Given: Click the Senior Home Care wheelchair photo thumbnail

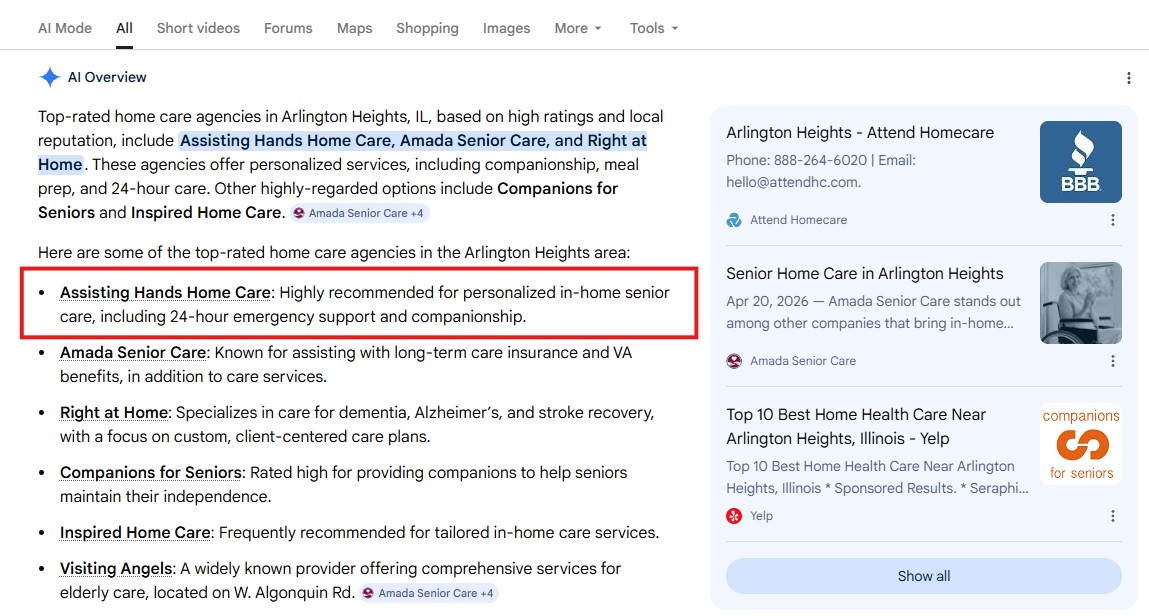Looking at the screenshot, I should coord(1080,303).
